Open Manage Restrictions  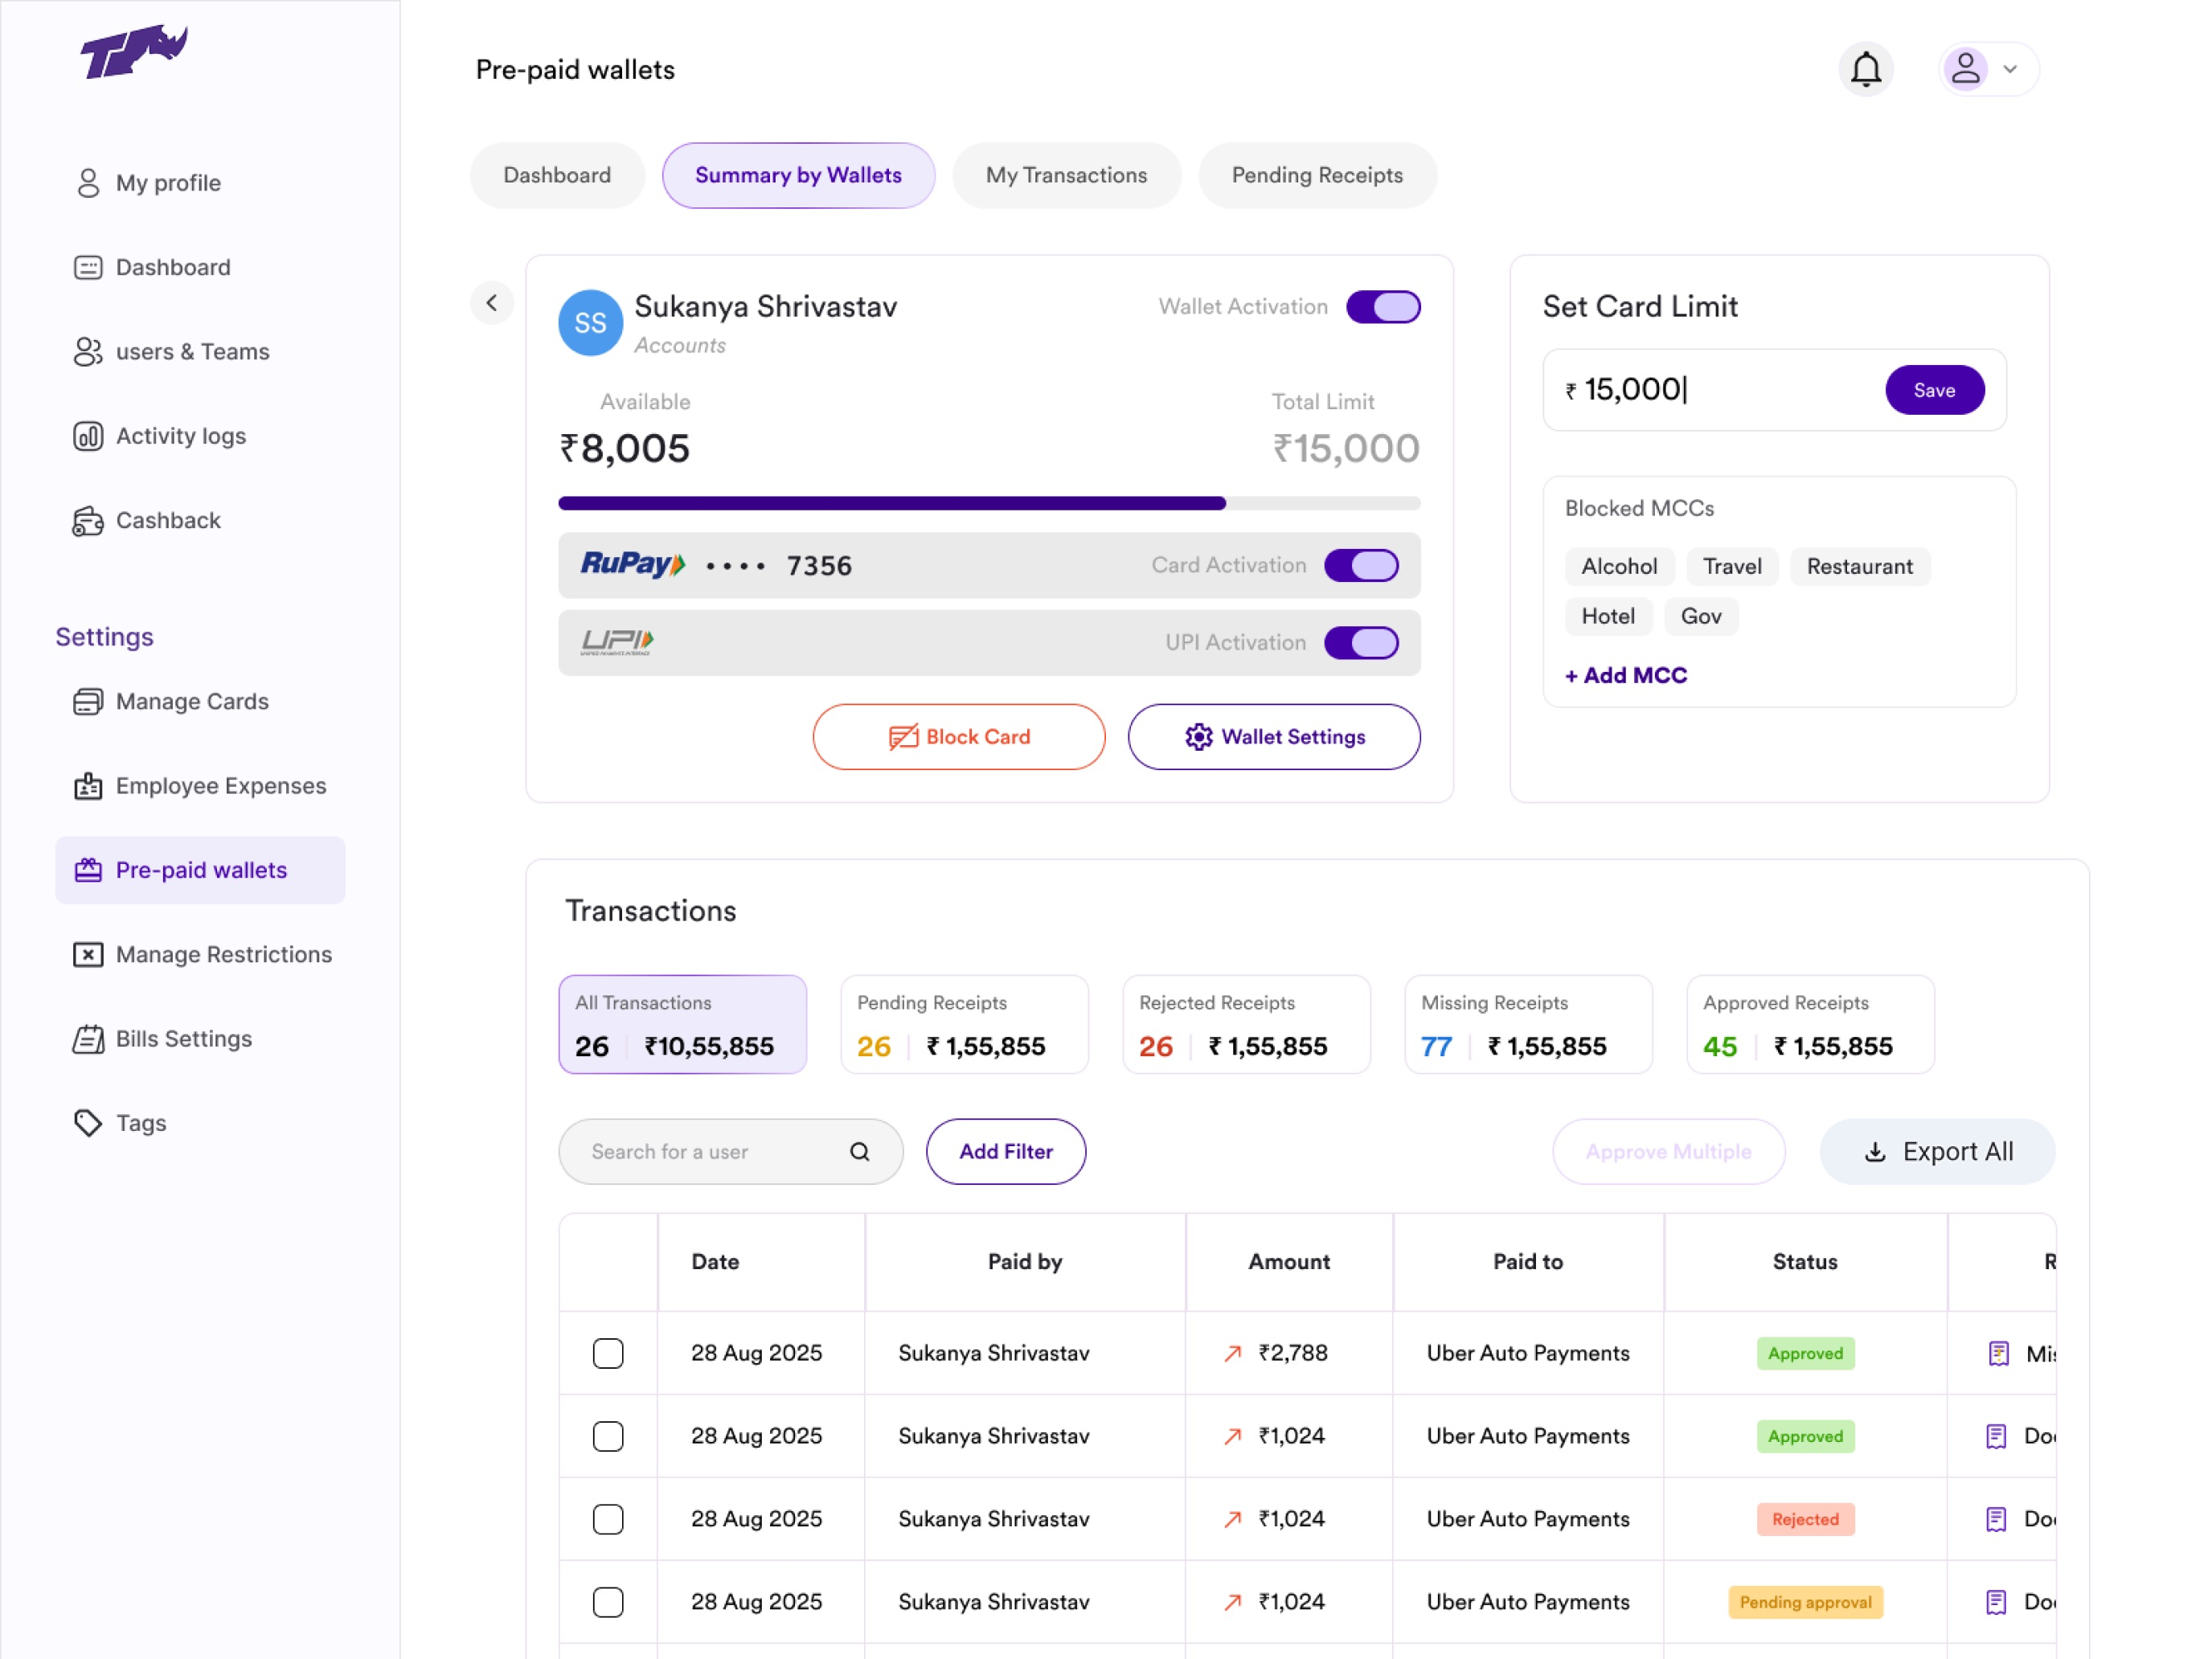point(202,954)
